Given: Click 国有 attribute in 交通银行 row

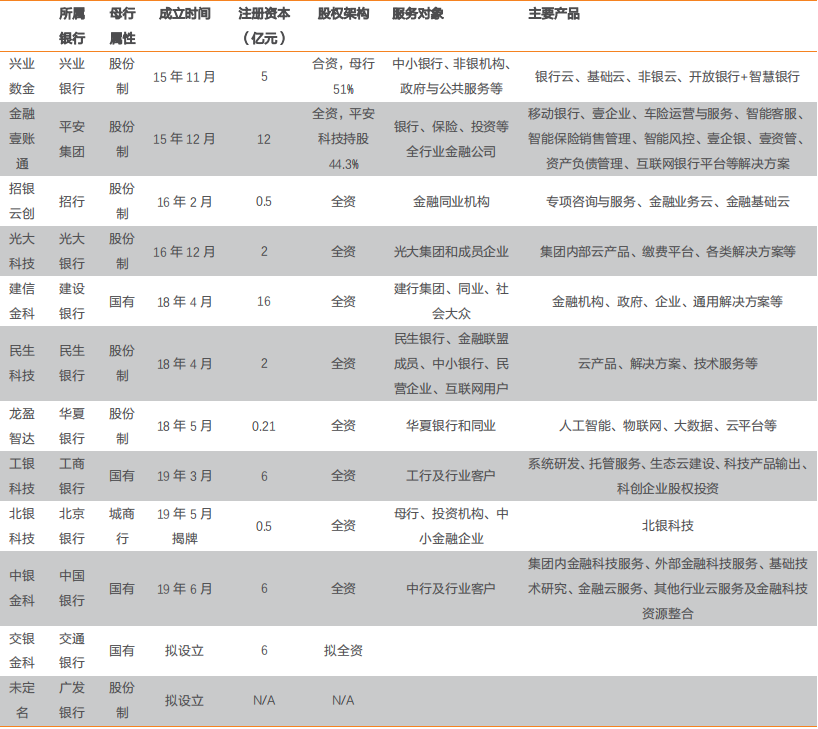Looking at the screenshot, I should pos(122,651).
